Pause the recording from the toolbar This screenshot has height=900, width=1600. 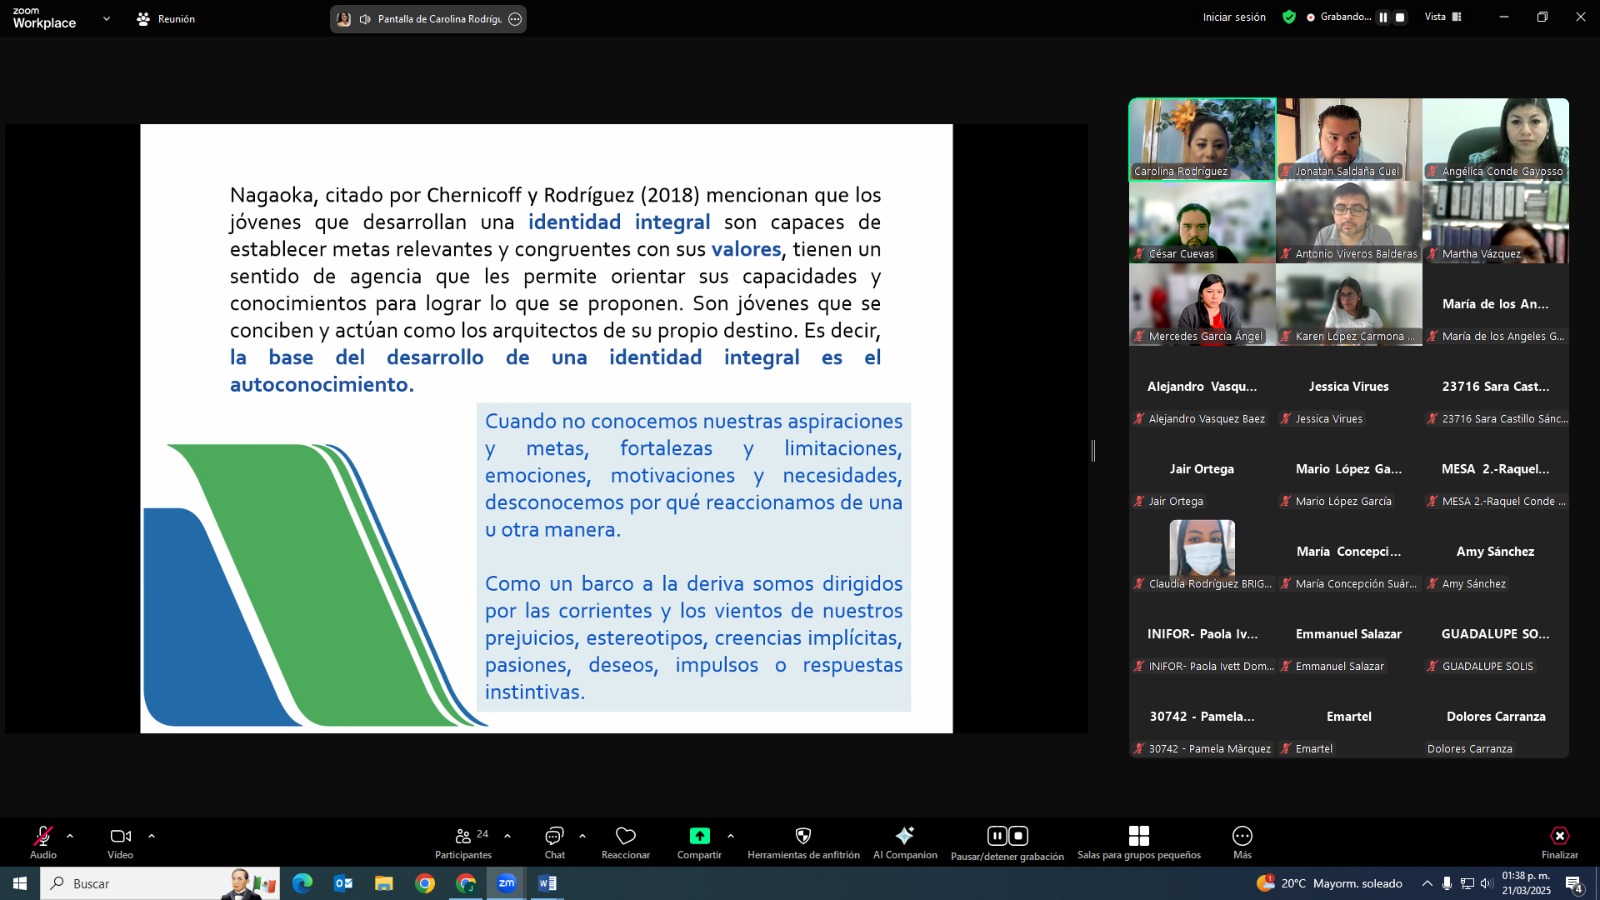[996, 835]
